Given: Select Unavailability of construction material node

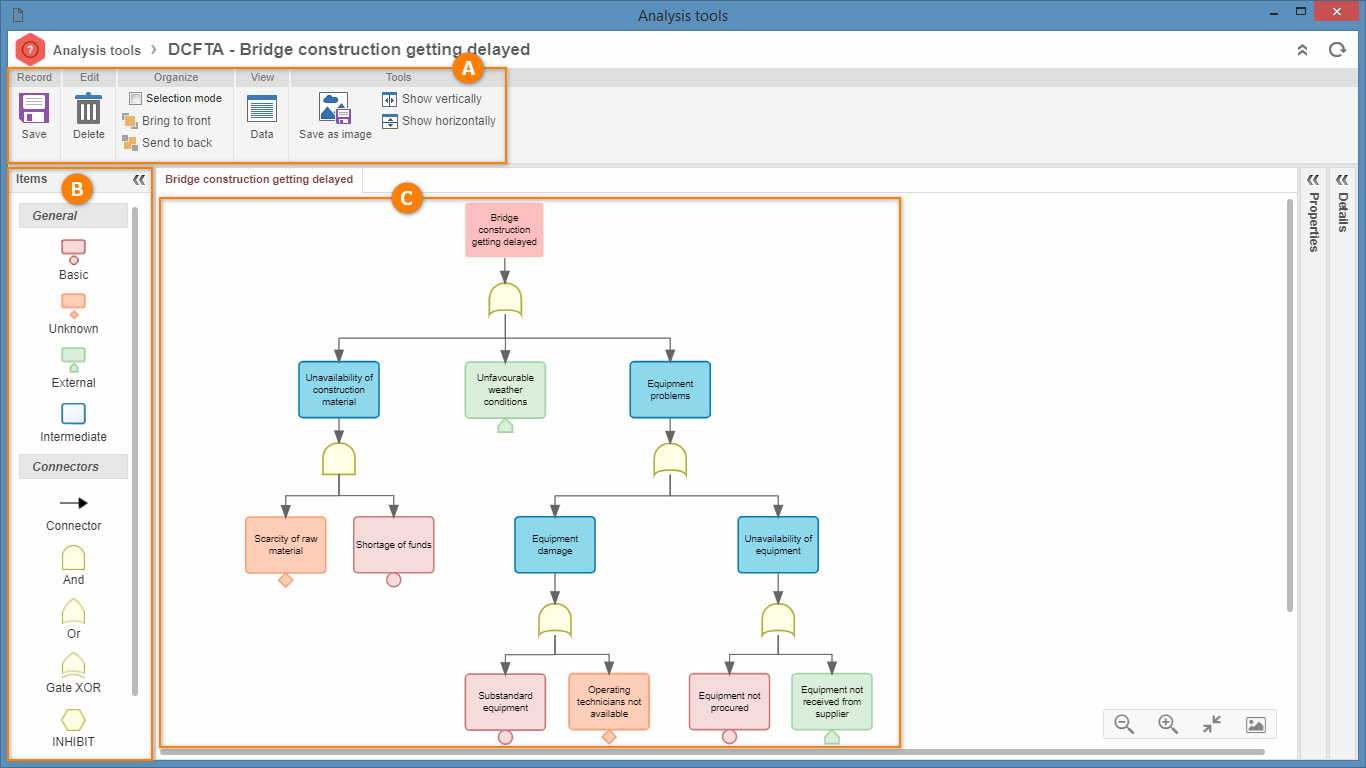Looking at the screenshot, I should pyautogui.click(x=339, y=390).
